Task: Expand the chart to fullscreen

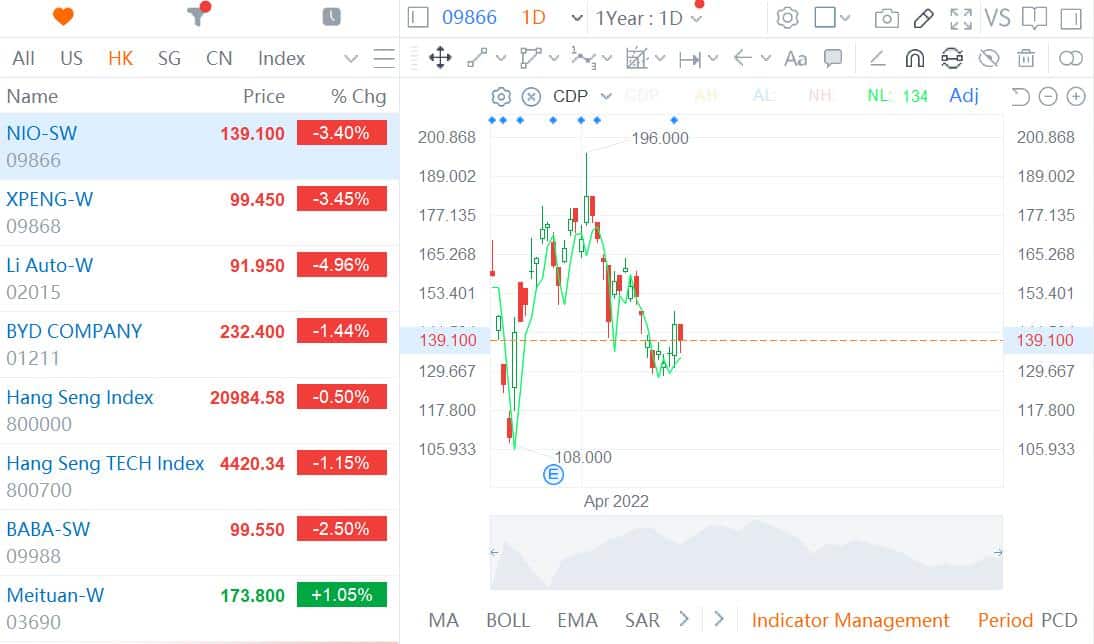Action: (x=961, y=18)
